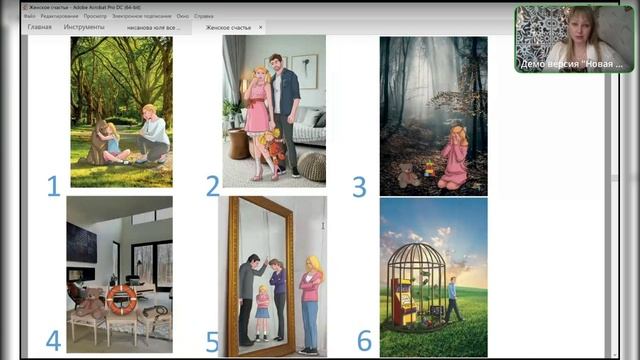Open the Просмотр menu
The height and width of the screenshot is (360, 640).
click(95, 16)
